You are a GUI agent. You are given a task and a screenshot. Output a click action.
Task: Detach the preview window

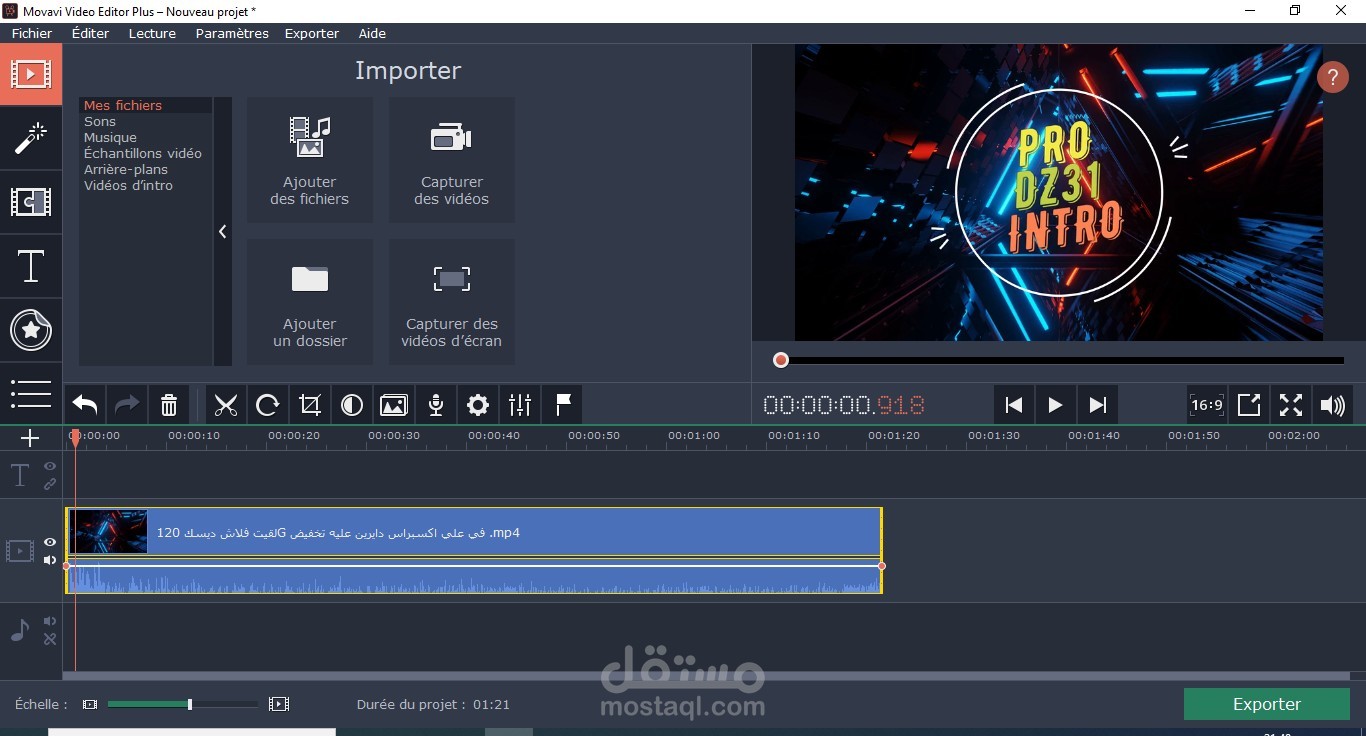(1249, 405)
